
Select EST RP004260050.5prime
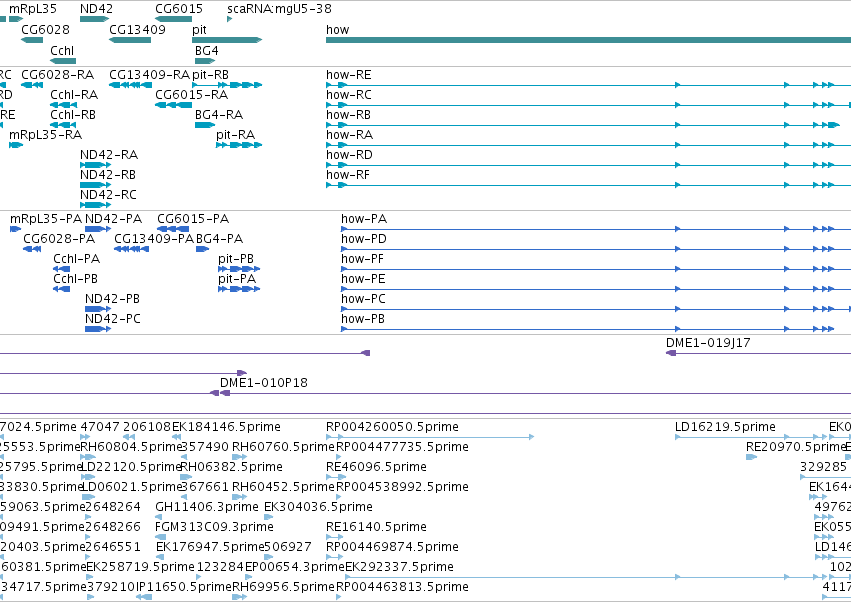click(392, 427)
